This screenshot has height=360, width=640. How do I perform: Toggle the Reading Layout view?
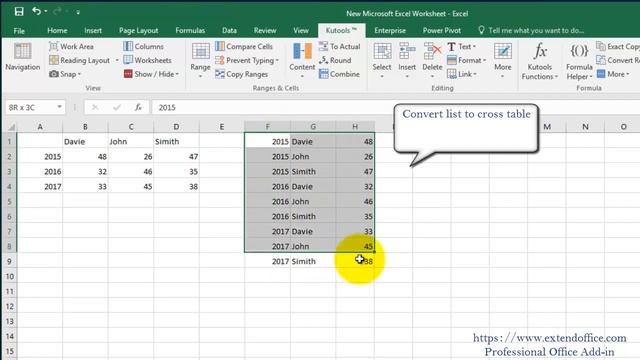coord(80,60)
